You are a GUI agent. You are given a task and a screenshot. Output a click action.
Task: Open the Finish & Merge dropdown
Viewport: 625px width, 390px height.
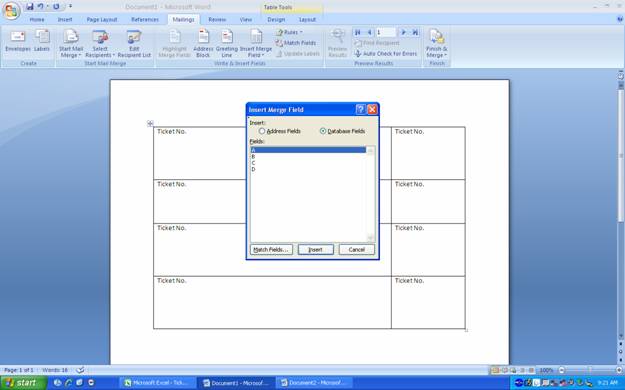pos(436,43)
